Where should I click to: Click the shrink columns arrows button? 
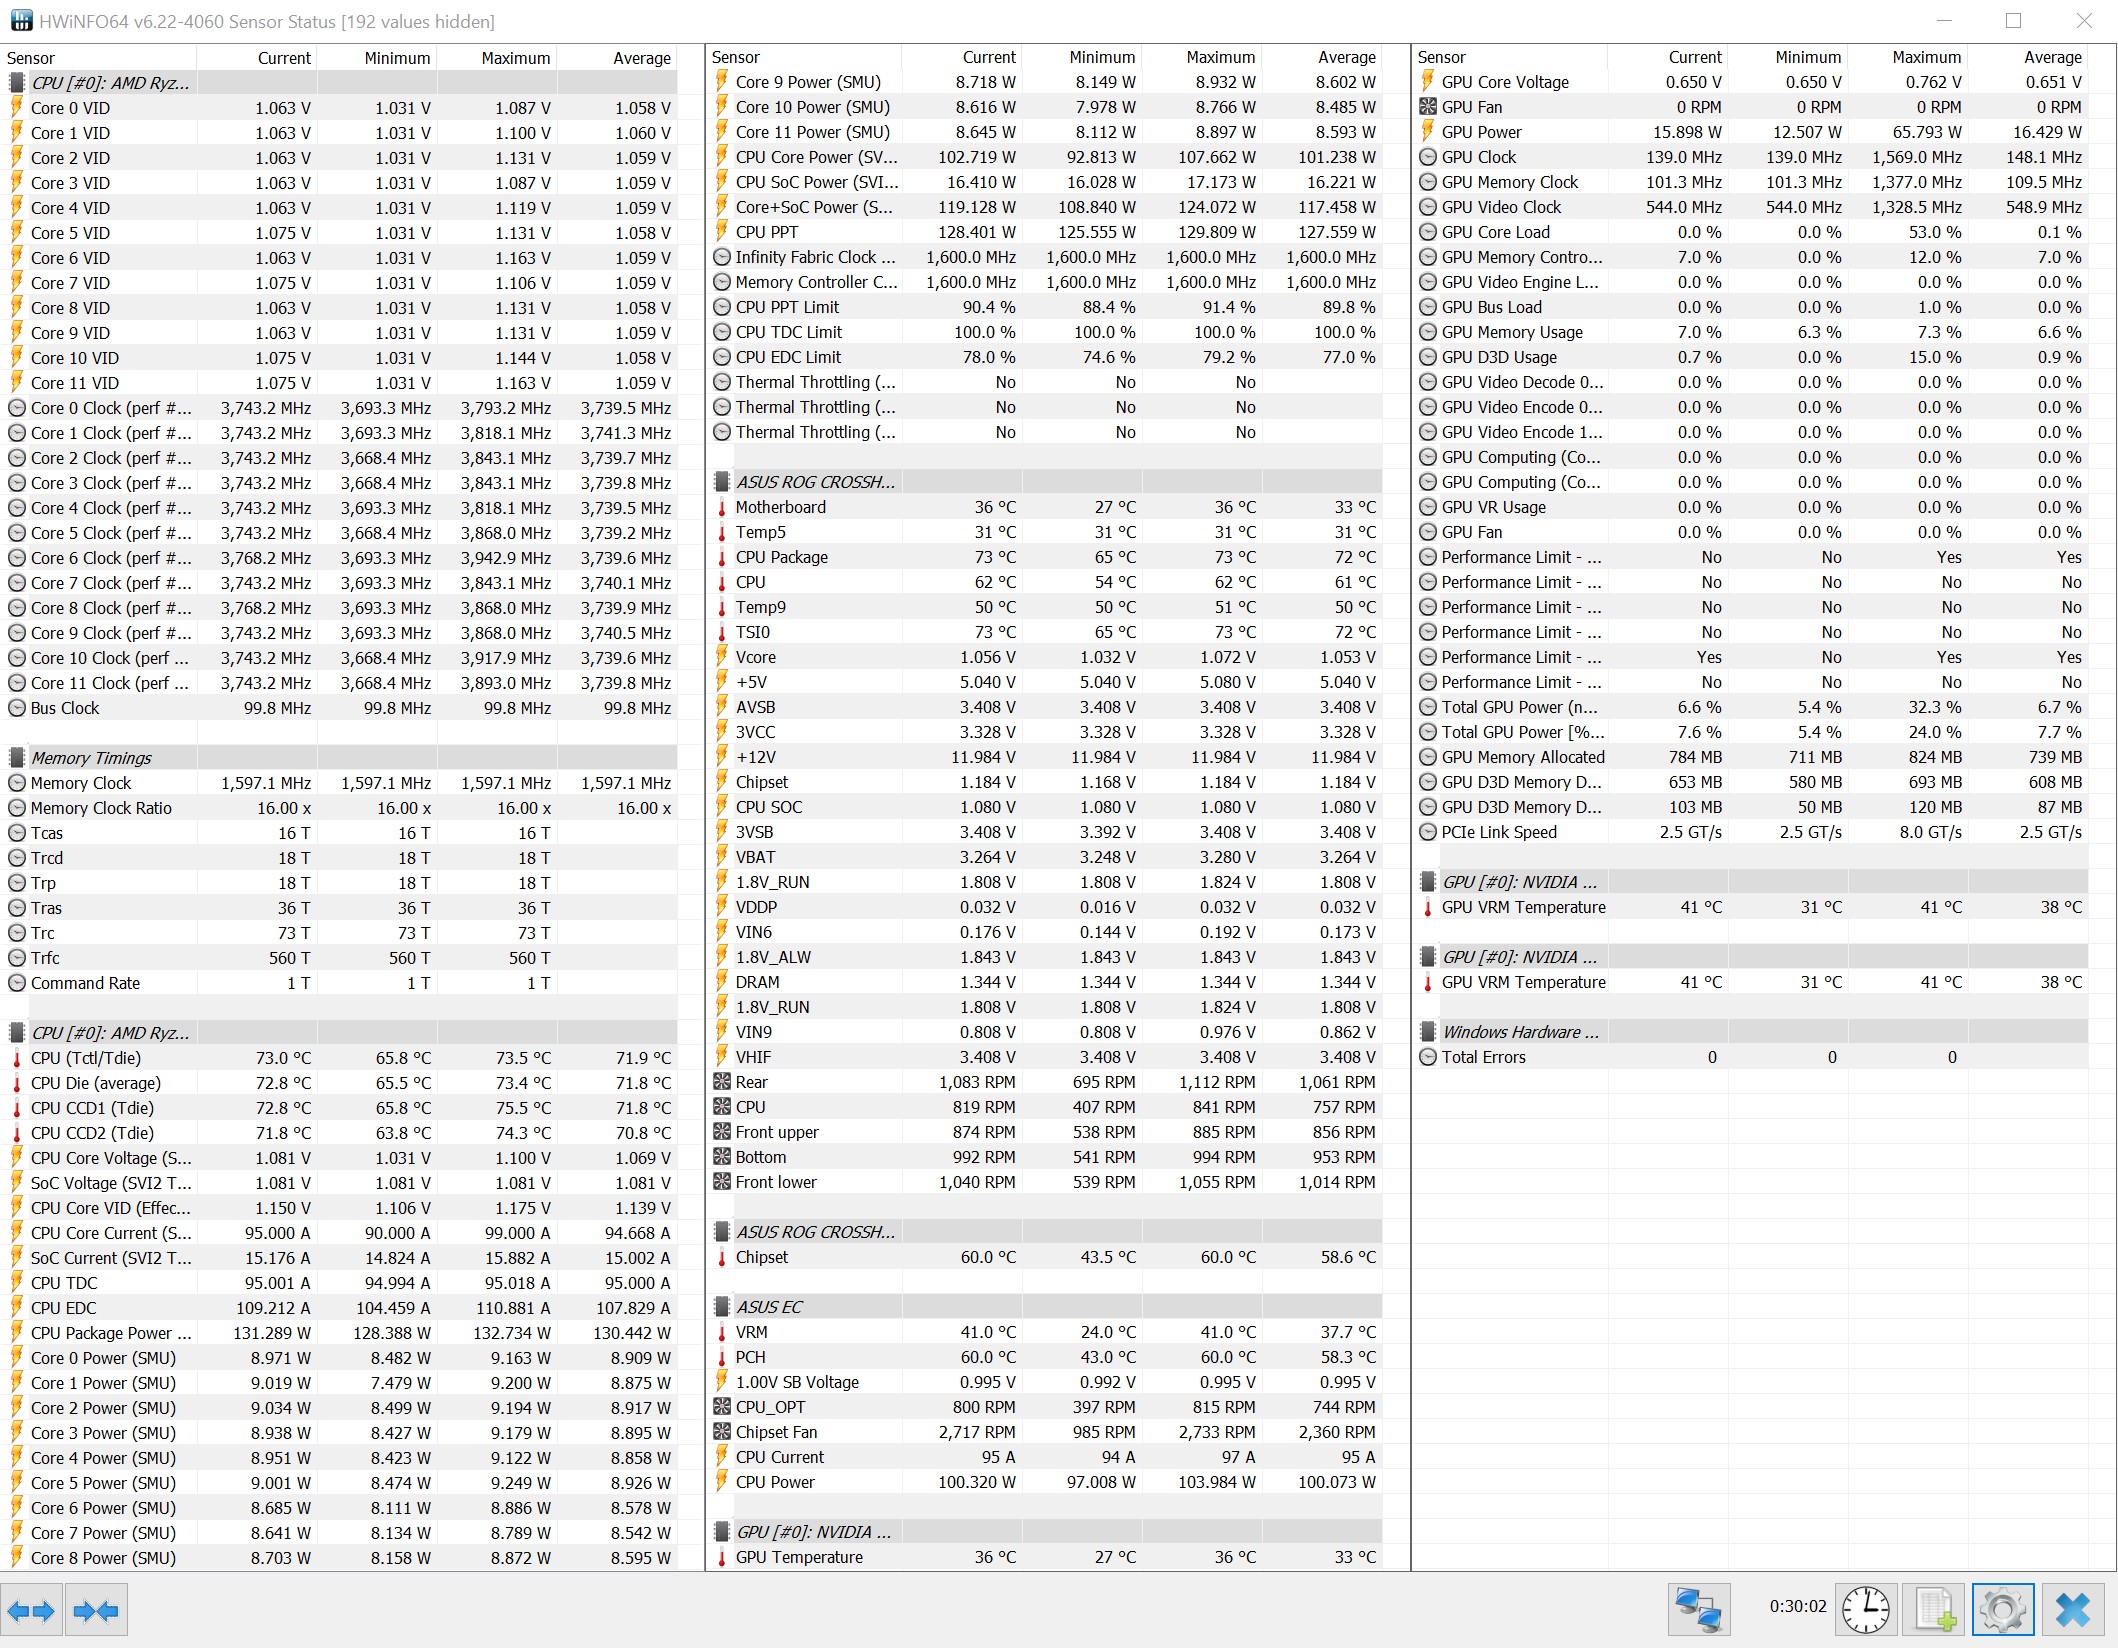coord(96,1610)
